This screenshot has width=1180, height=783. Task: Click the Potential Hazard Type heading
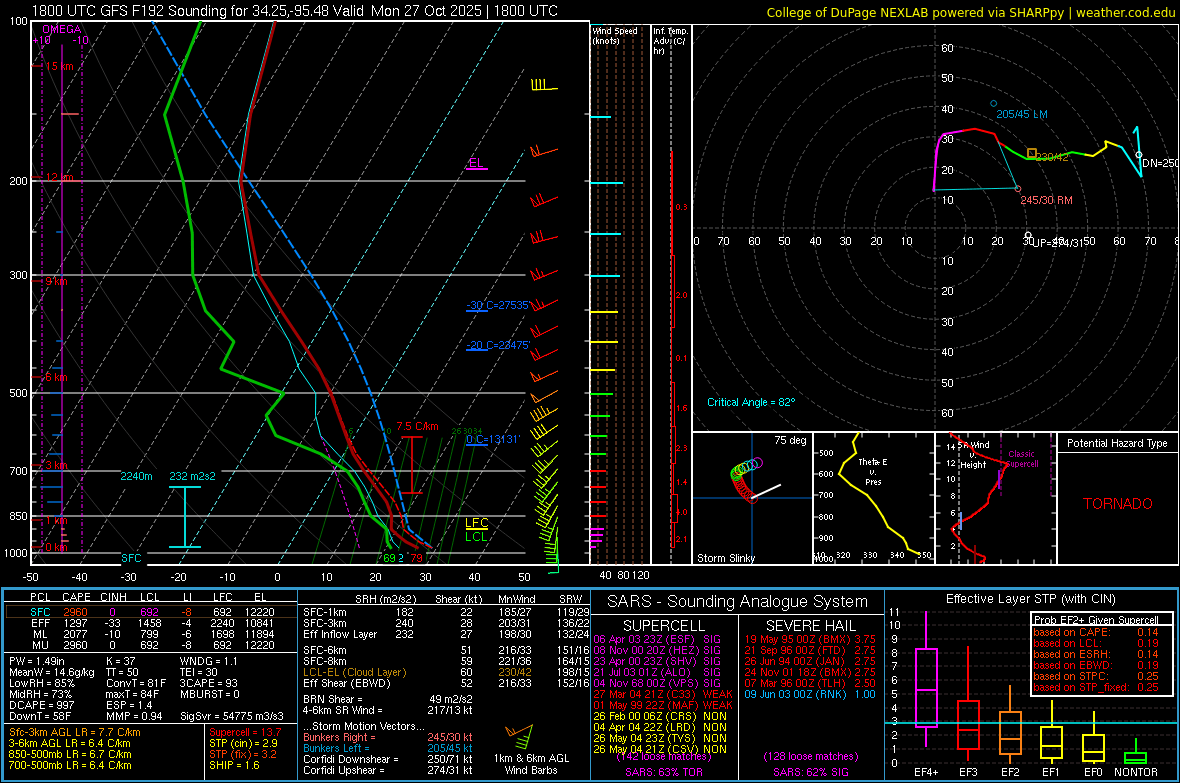[x=1118, y=443]
